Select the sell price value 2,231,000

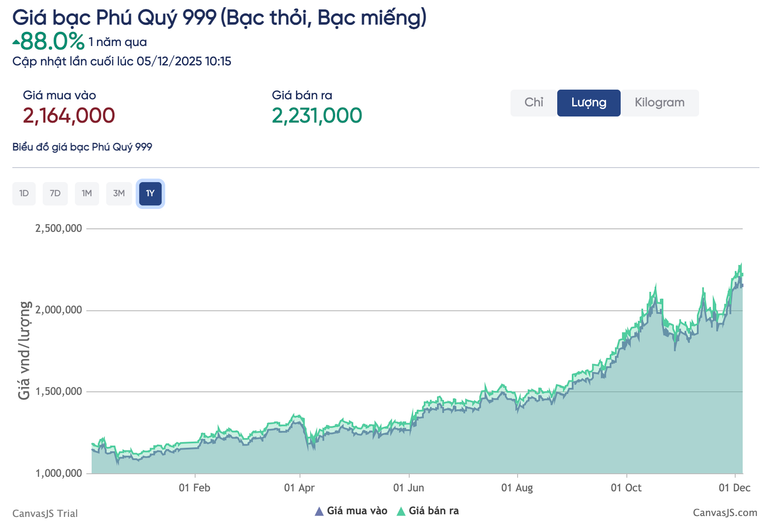point(317,116)
